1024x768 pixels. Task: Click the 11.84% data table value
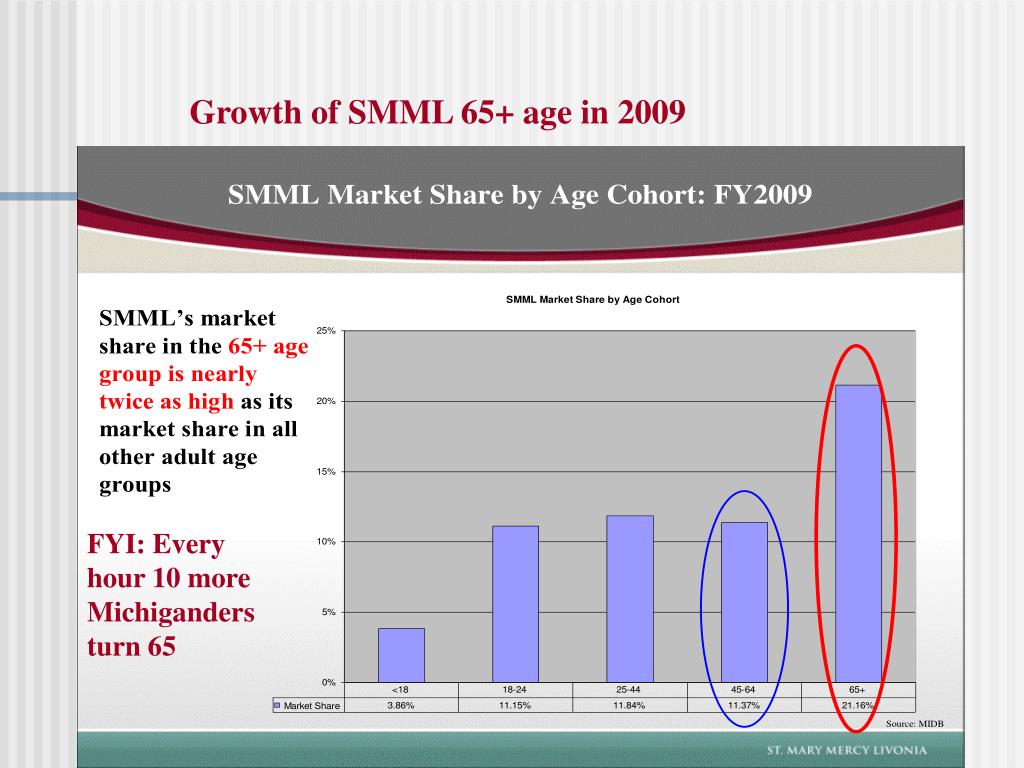coord(629,705)
